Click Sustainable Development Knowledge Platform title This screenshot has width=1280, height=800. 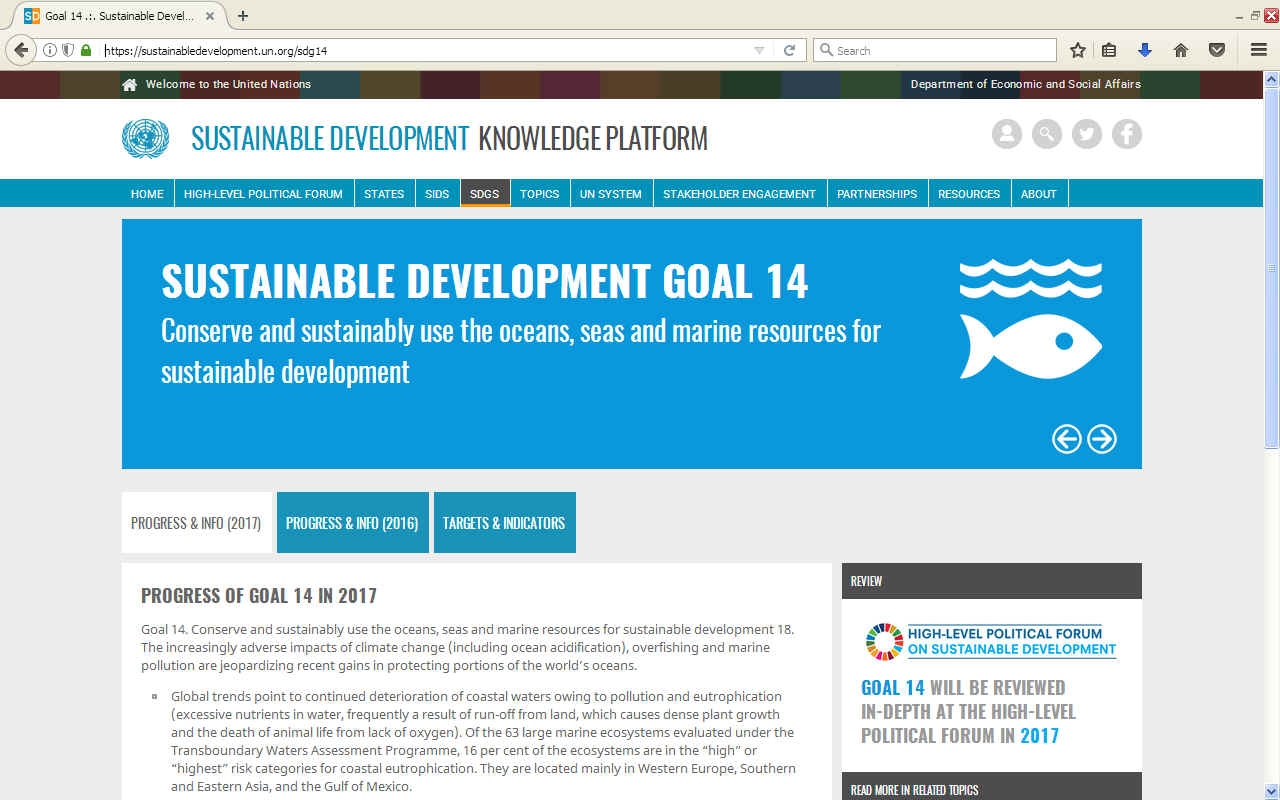click(x=449, y=138)
